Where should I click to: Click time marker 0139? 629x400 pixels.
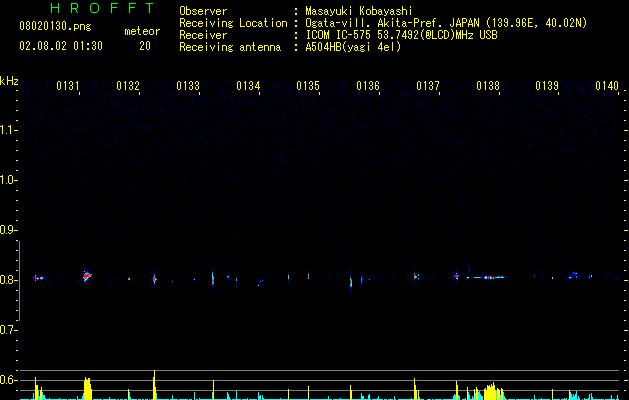547,86
